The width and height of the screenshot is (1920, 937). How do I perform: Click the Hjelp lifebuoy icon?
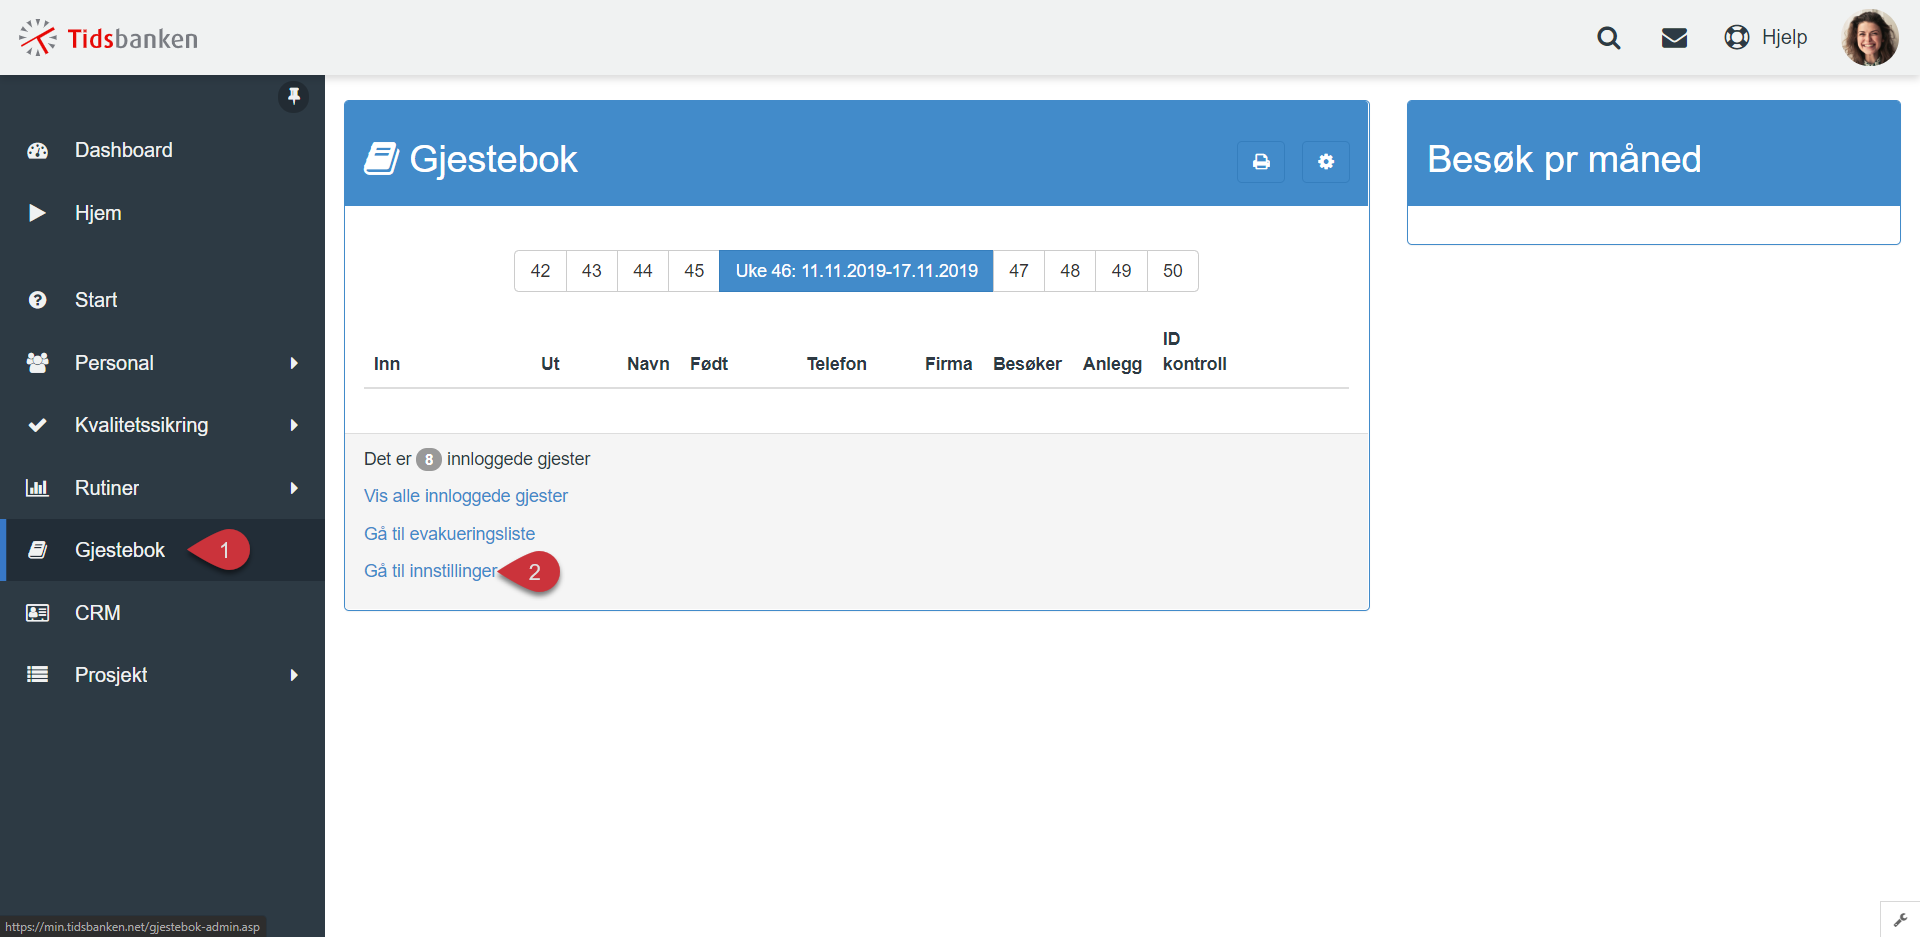pyautogui.click(x=1737, y=37)
